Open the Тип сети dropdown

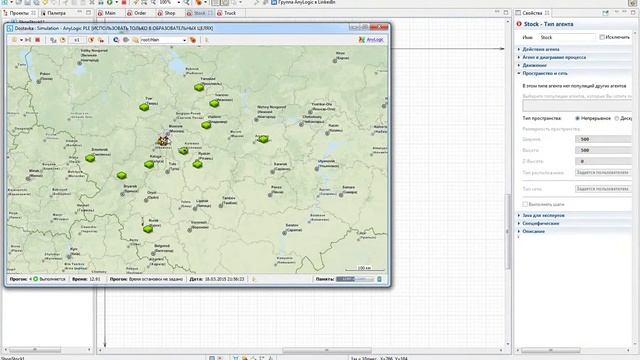(603, 189)
